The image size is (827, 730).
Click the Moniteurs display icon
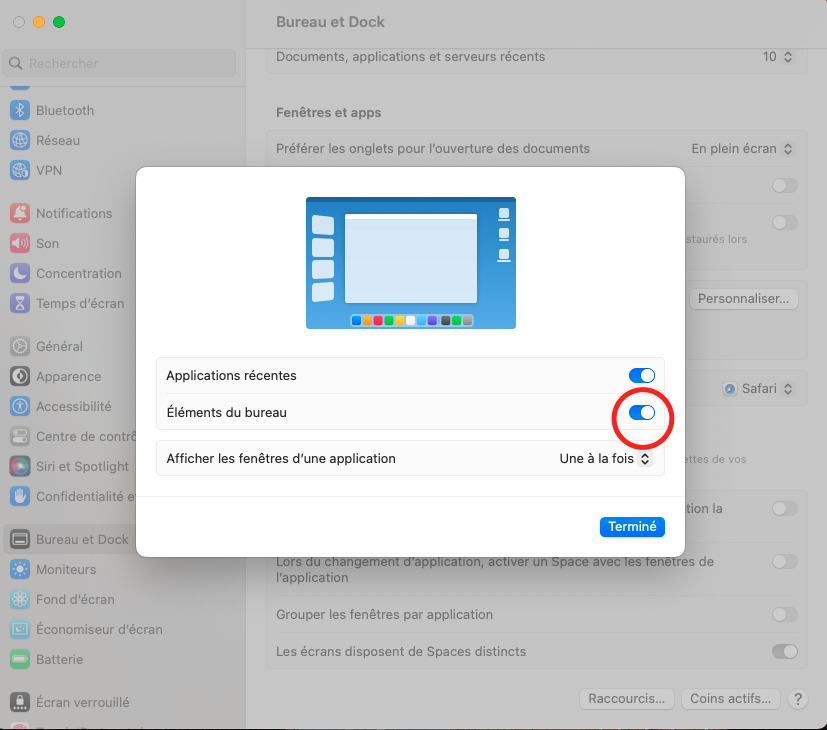point(20,569)
